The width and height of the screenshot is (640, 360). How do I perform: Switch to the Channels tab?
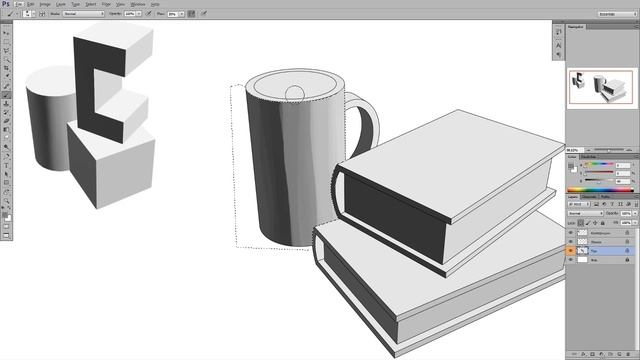(x=589, y=197)
